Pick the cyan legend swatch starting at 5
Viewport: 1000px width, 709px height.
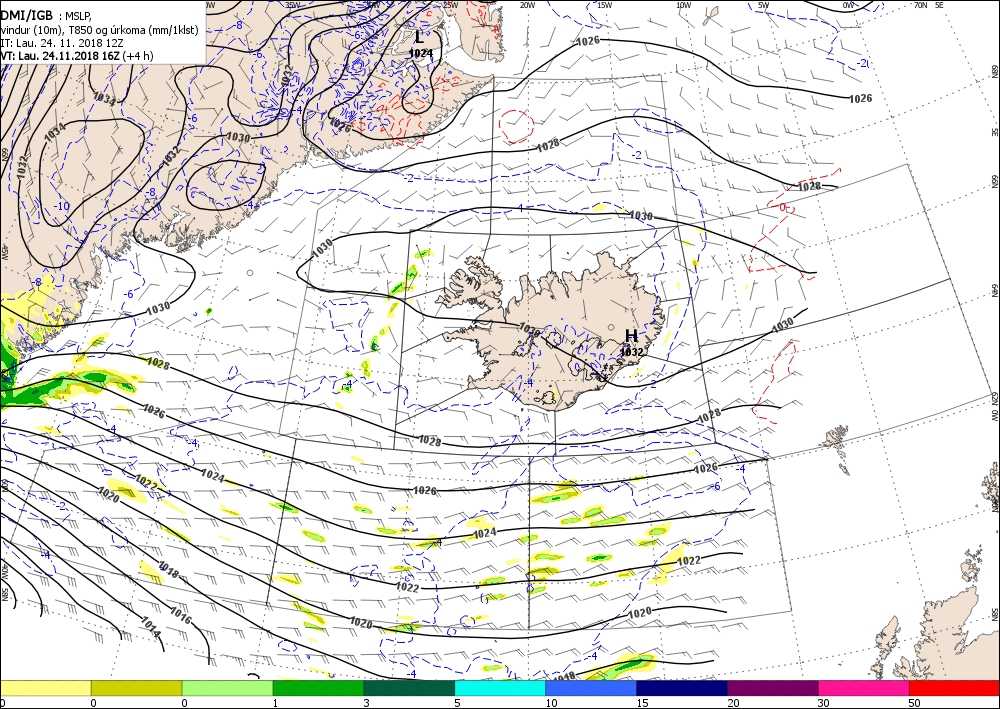500,688
